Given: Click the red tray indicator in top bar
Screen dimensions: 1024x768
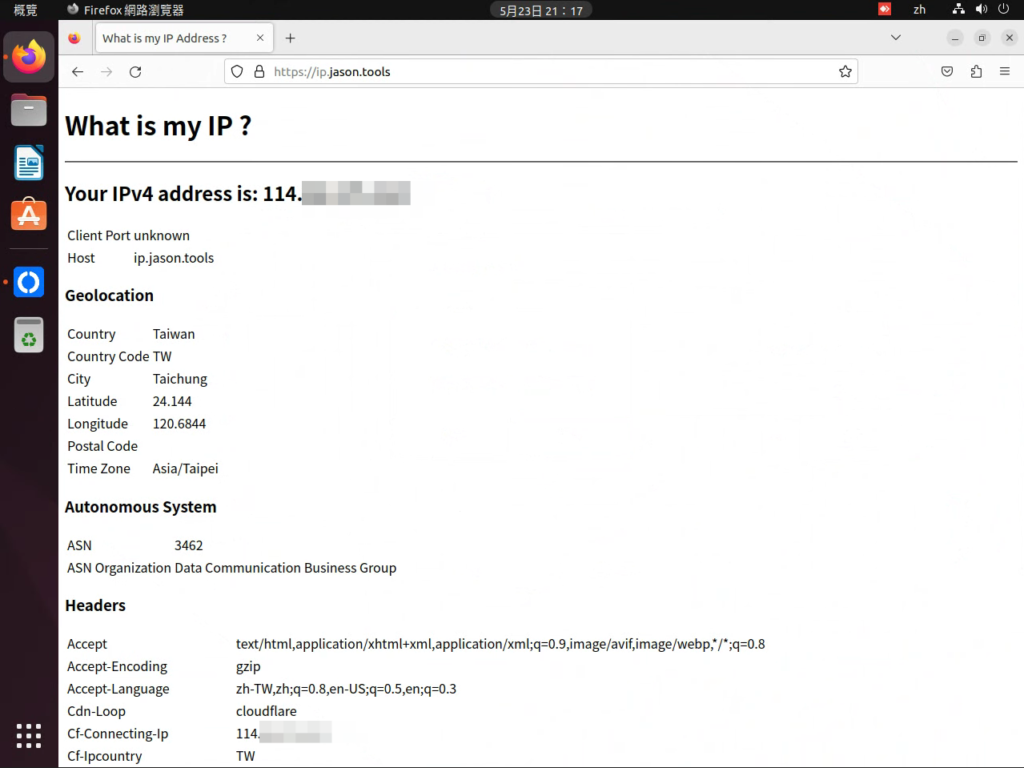Looking at the screenshot, I should (x=884, y=9).
